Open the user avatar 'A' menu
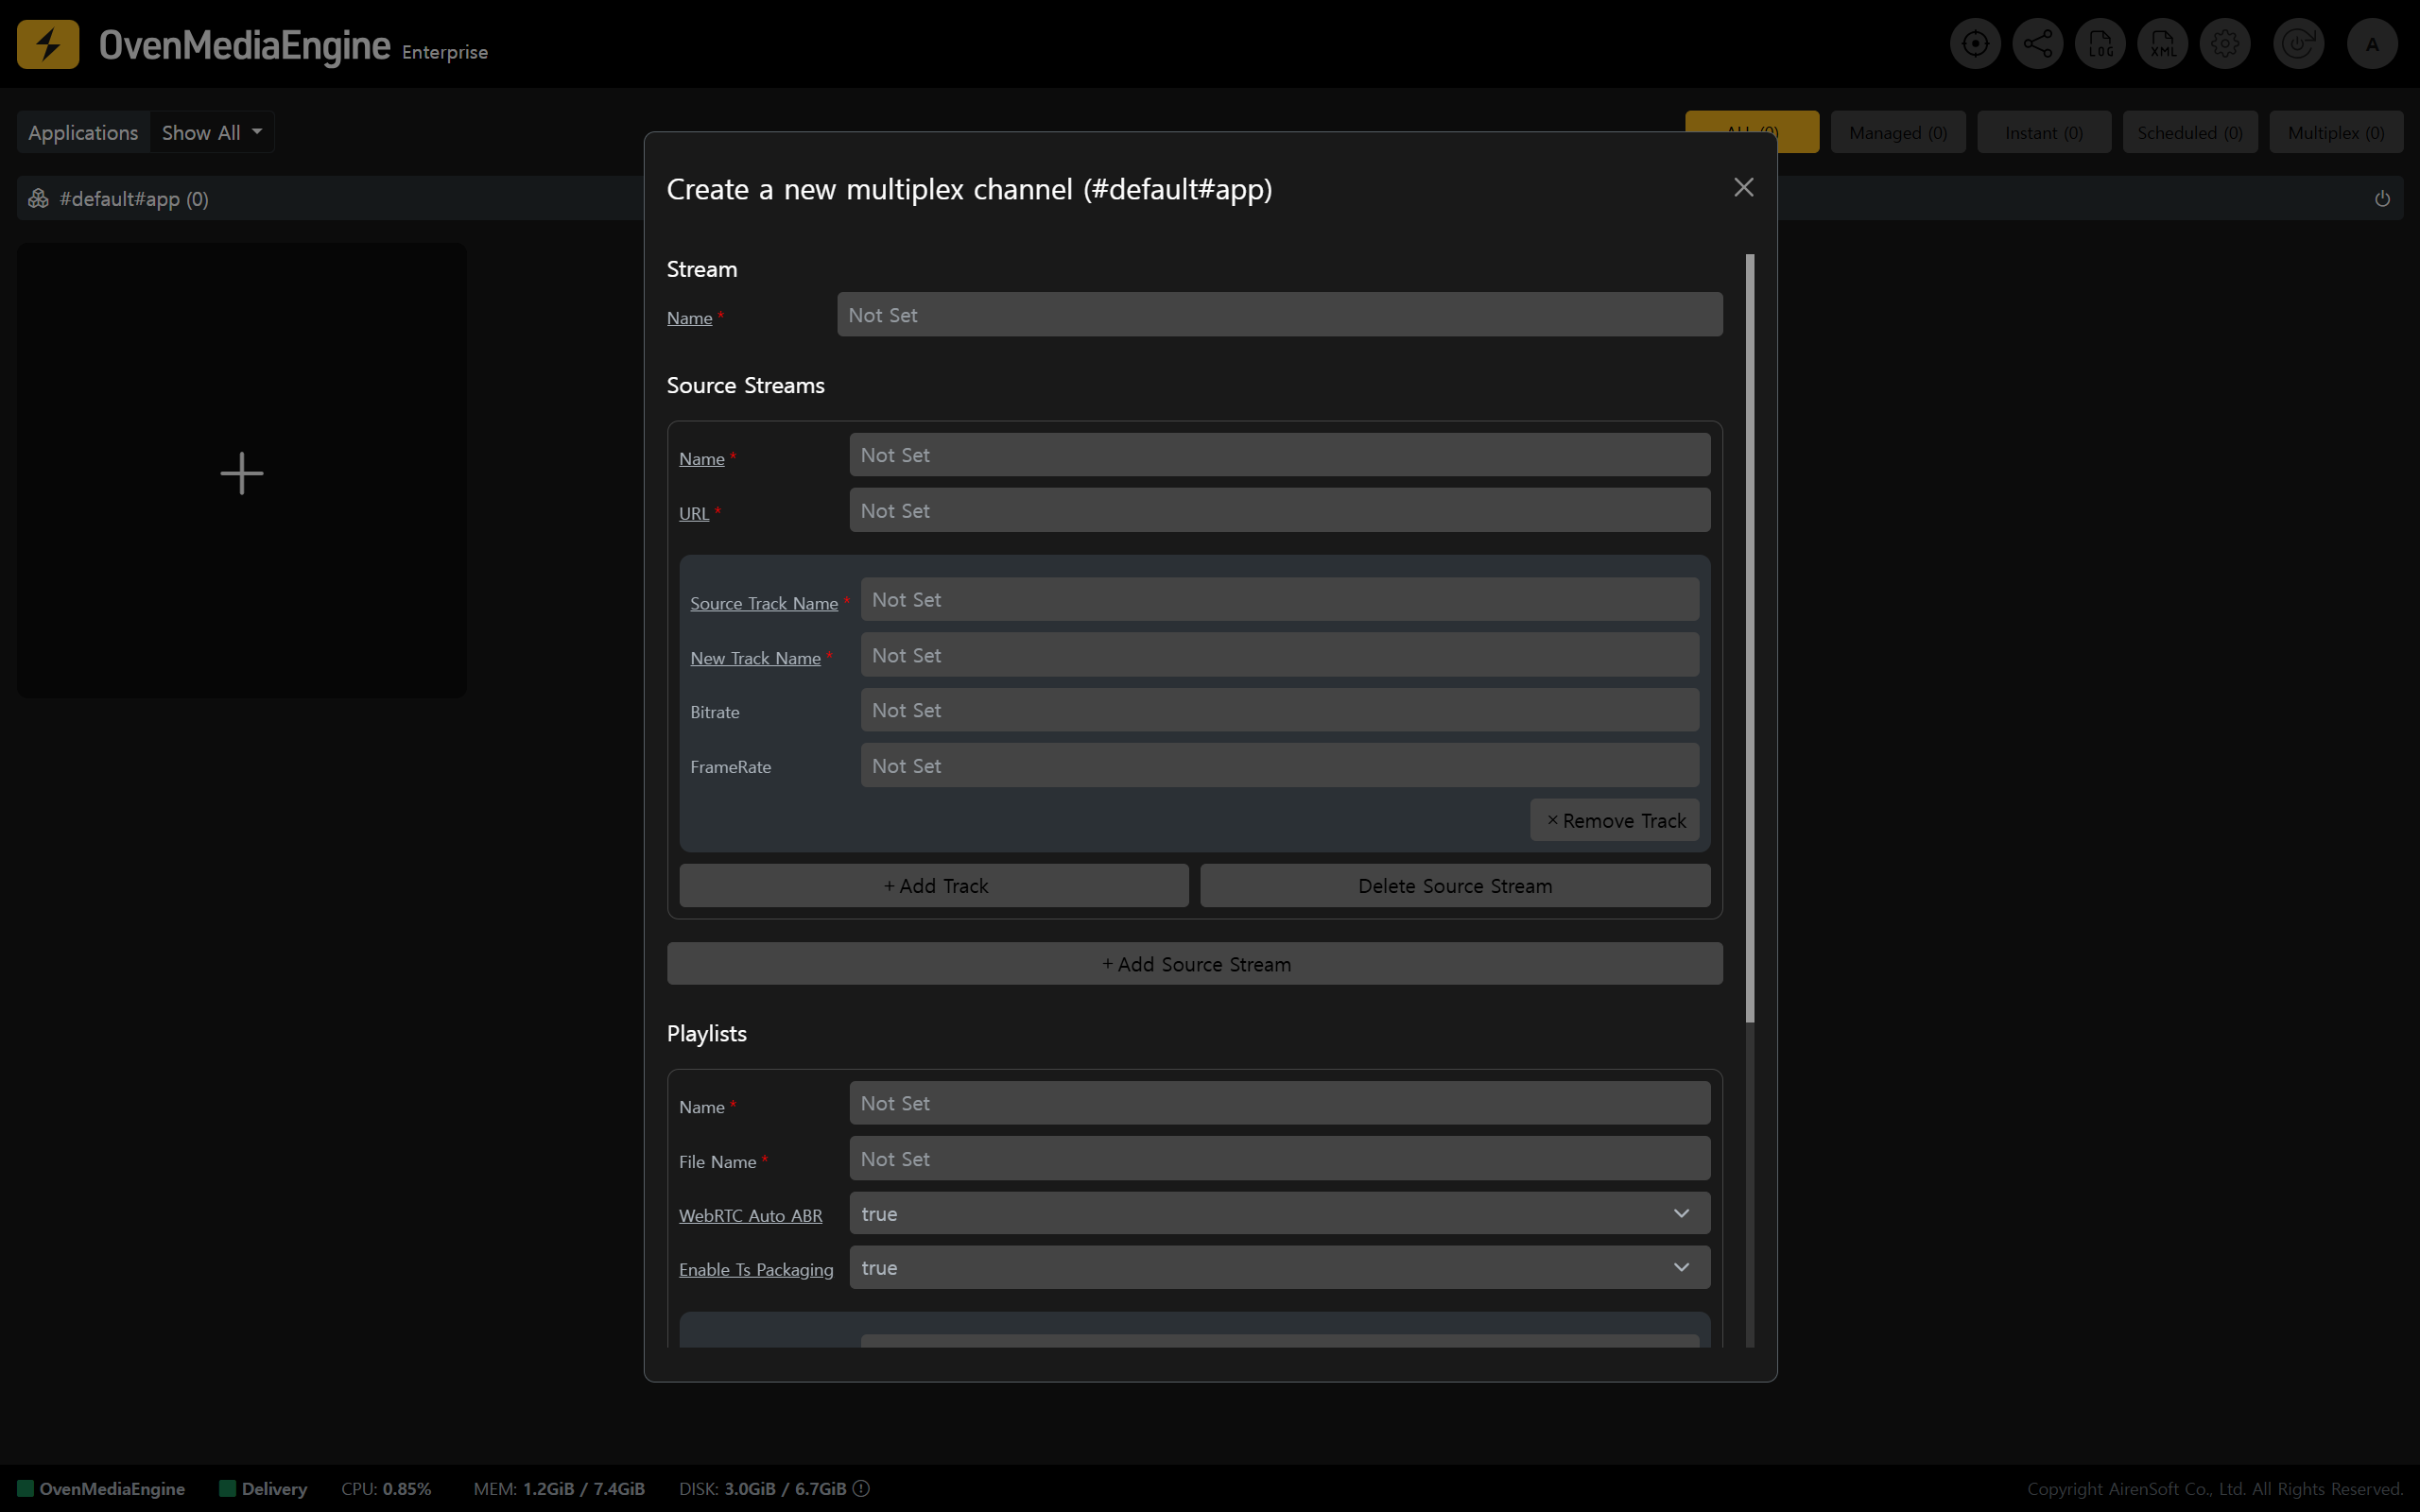 tap(2372, 44)
